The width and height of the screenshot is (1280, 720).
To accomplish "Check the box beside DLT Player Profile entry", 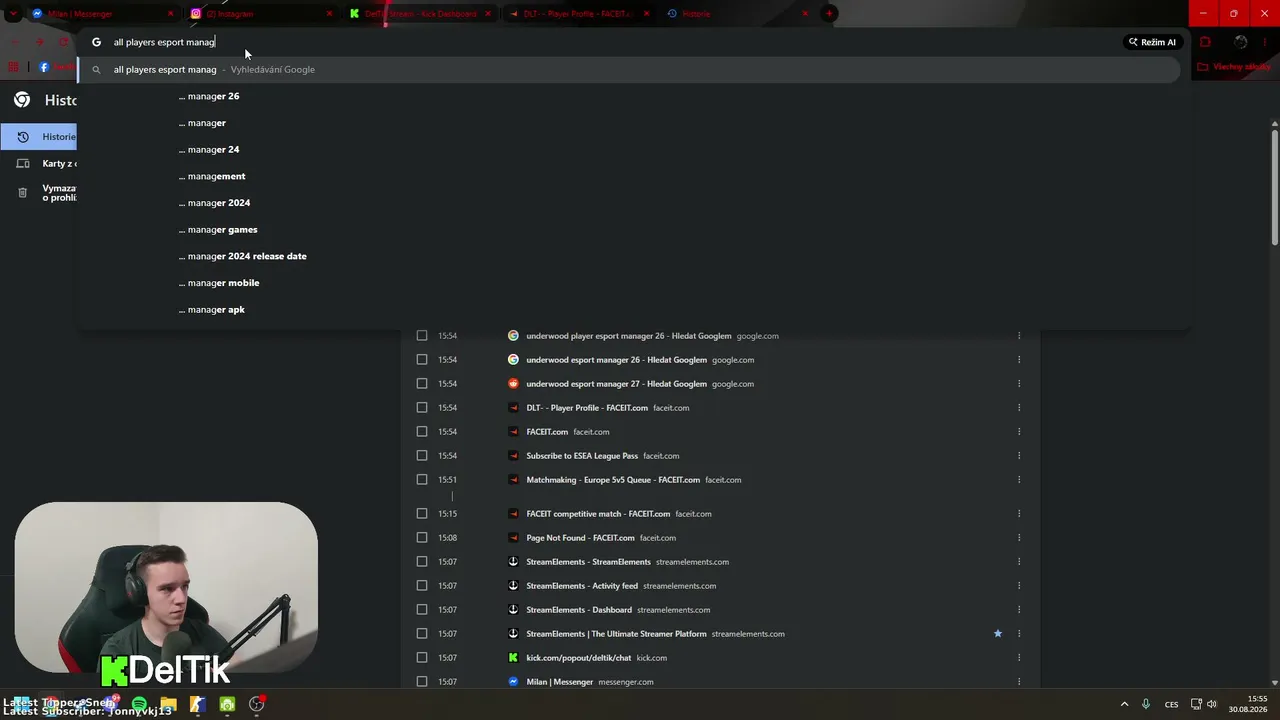I will point(422,408).
